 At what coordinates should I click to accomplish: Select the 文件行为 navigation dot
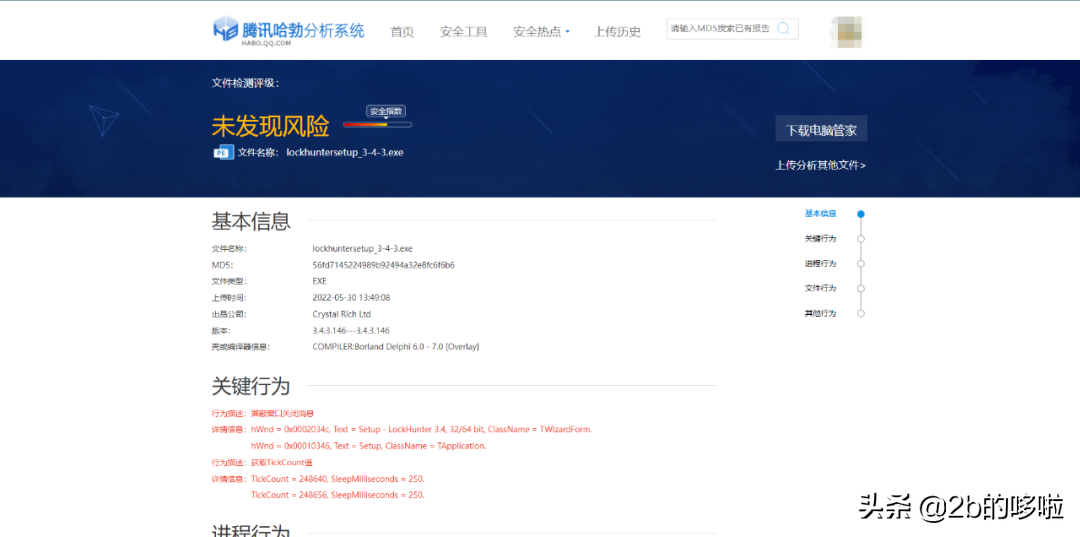(861, 288)
